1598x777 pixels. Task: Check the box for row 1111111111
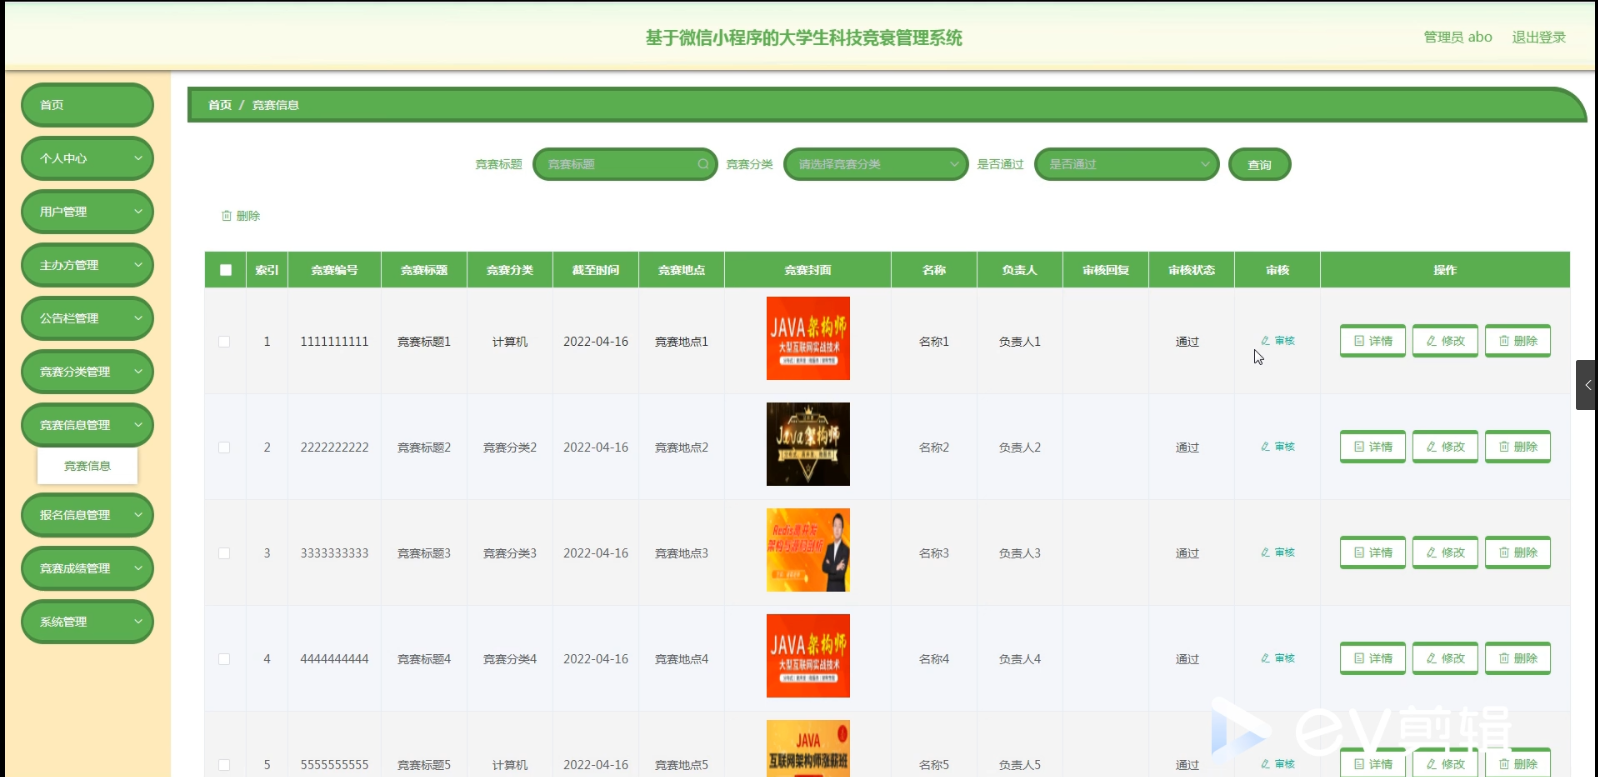coord(224,342)
